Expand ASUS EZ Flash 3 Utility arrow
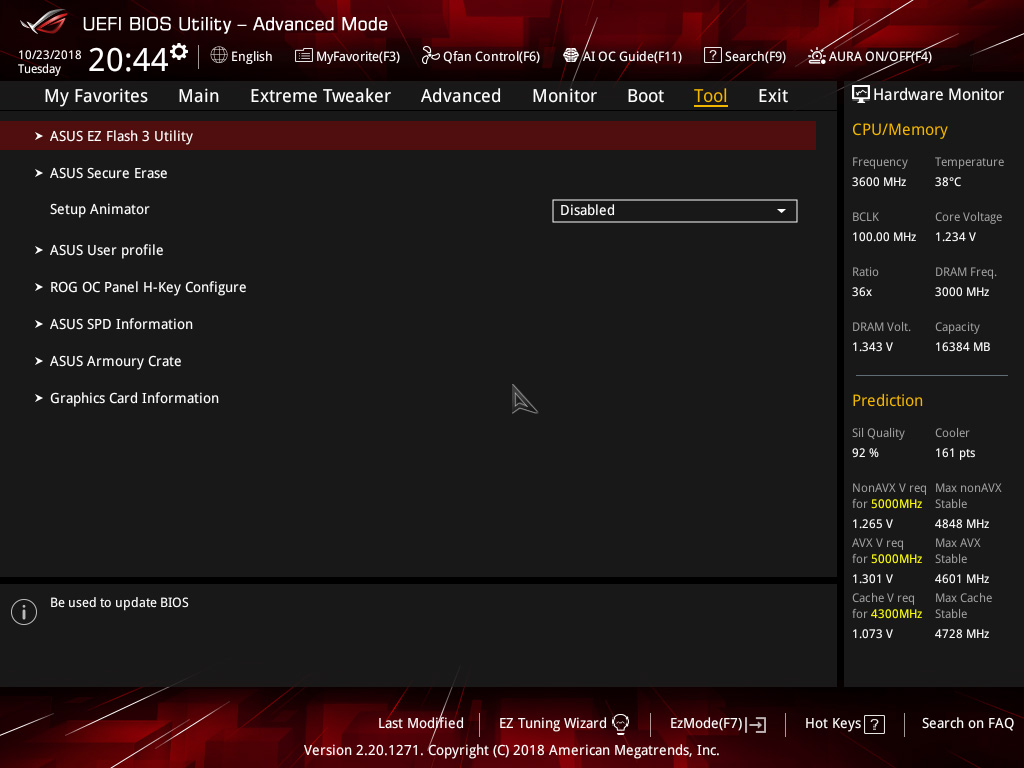 39,136
